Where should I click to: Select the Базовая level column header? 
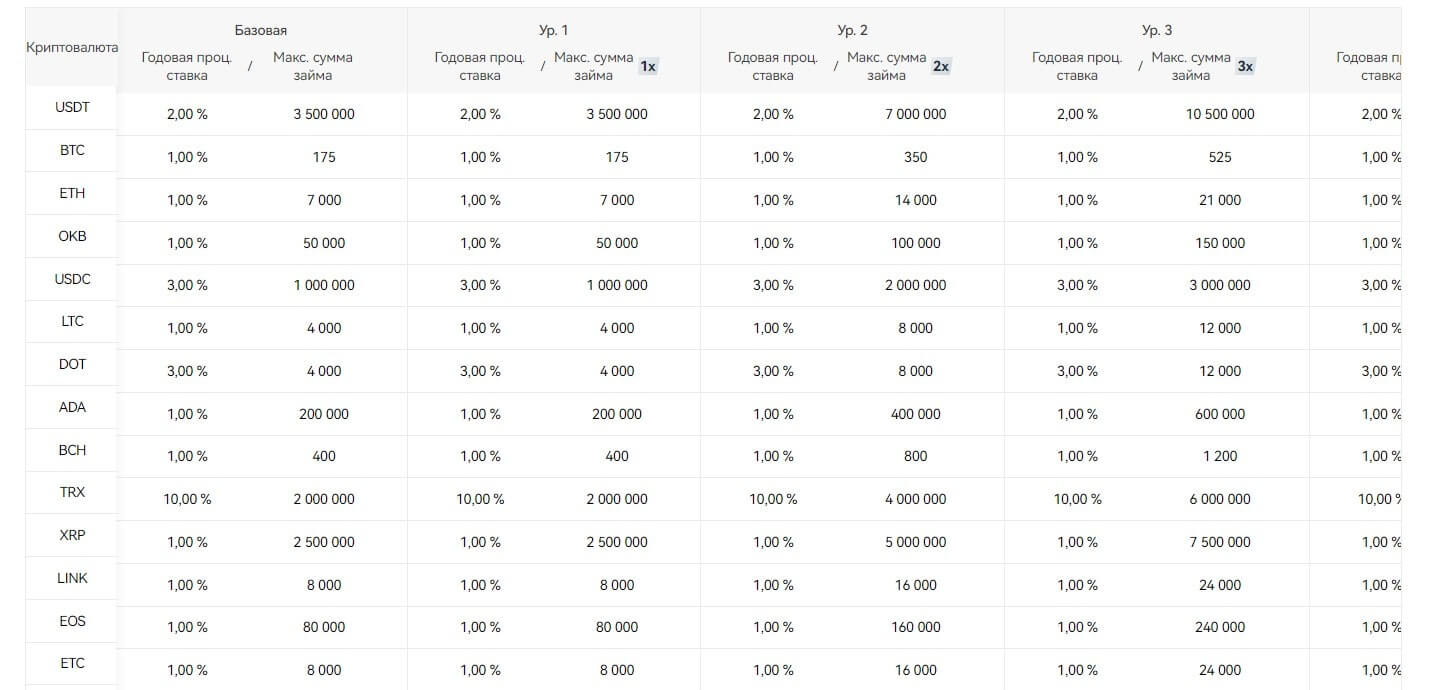(261, 31)
